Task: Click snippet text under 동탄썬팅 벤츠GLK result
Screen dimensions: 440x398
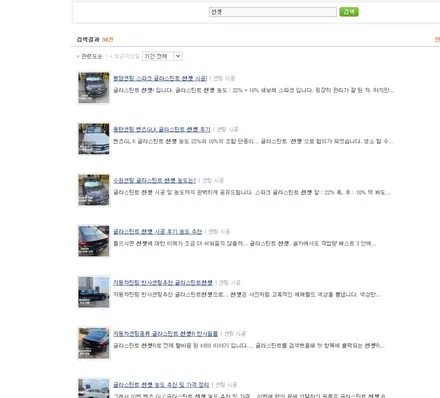Action: coord(253,141)
